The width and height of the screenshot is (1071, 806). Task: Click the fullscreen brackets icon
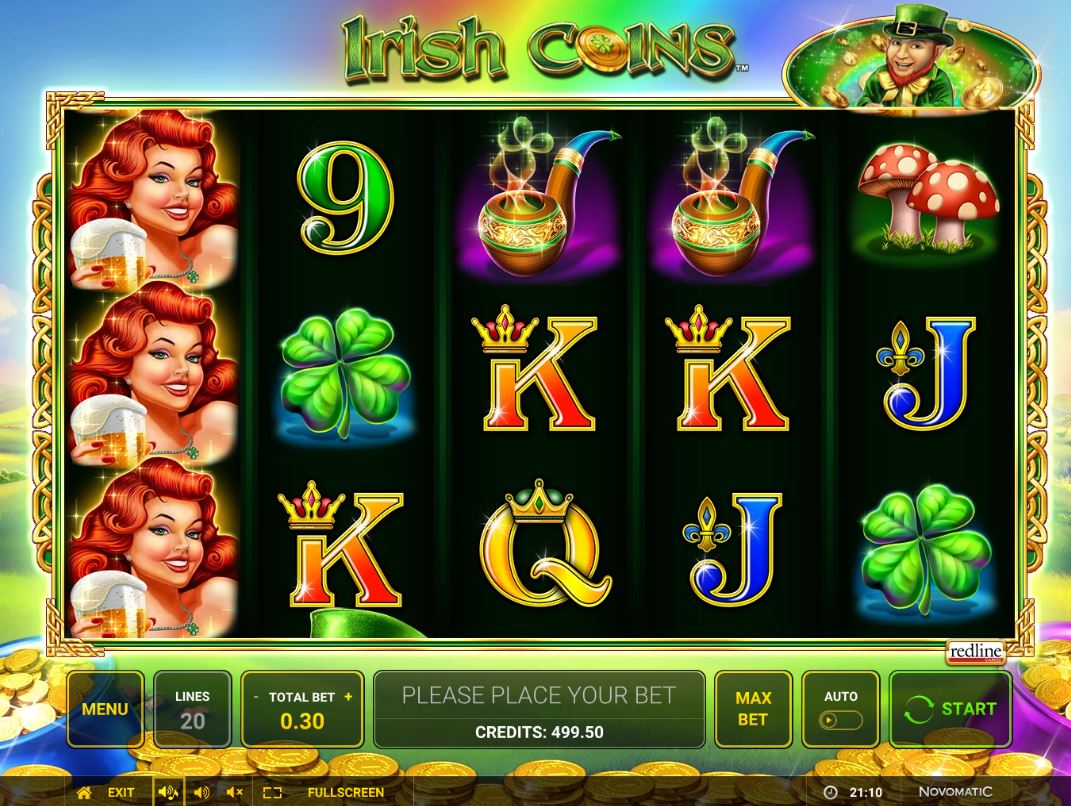pyautogui.click(x=273, y=792)
